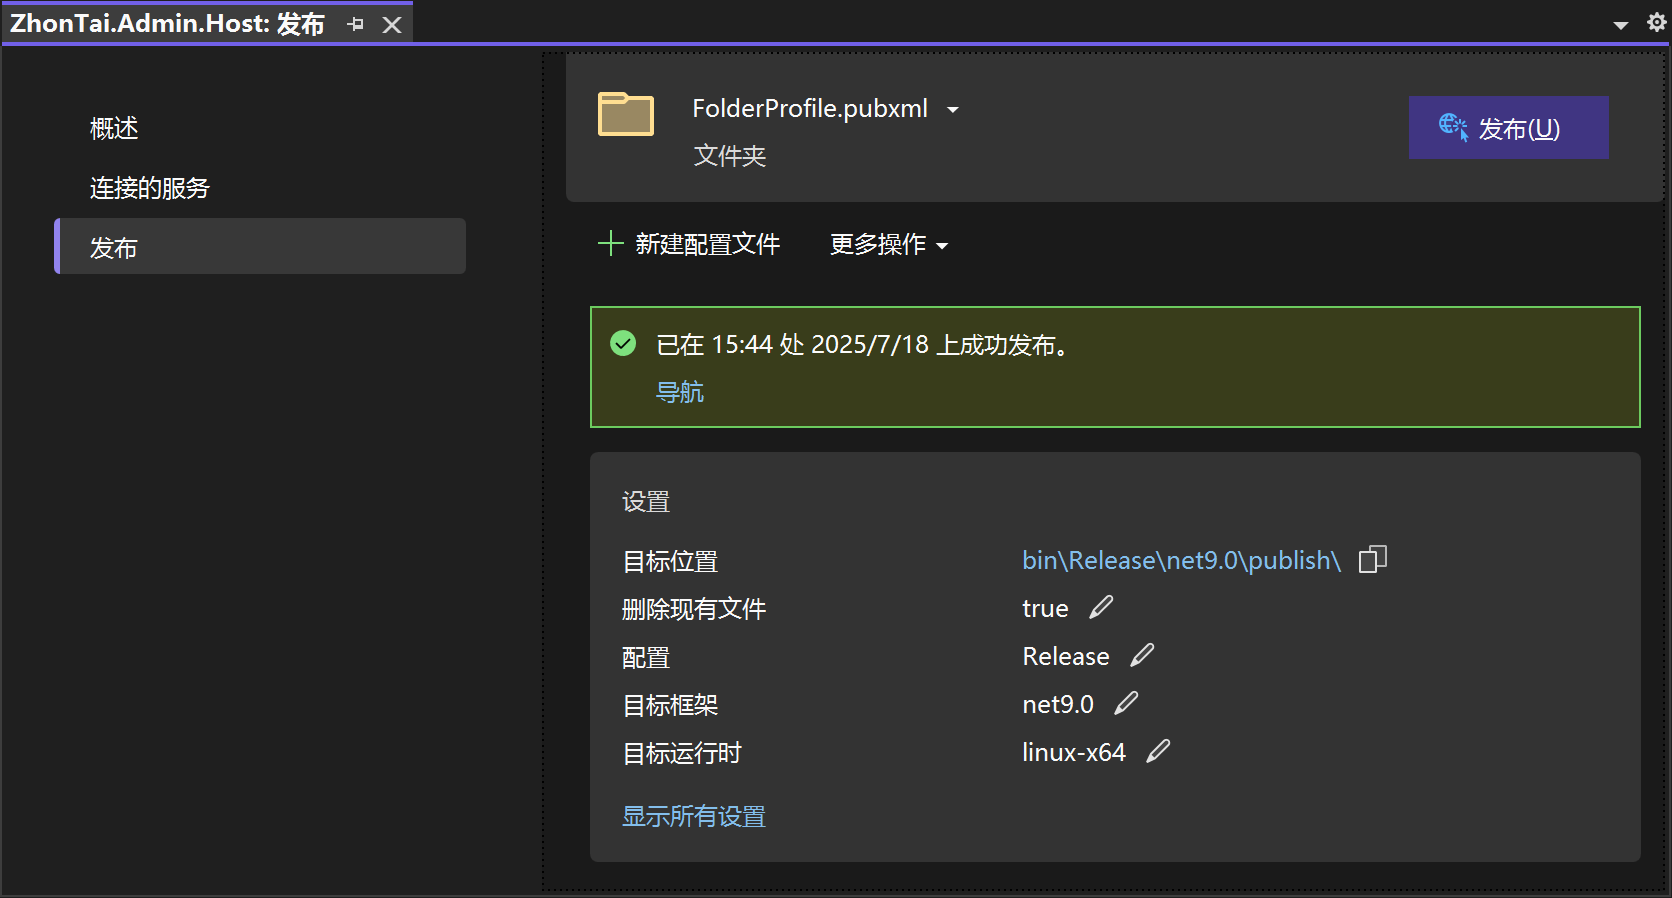Open the window settings gear icon
This screenshot has height=898, width=1672.
pyautogui.click(x=1656, y=23)
